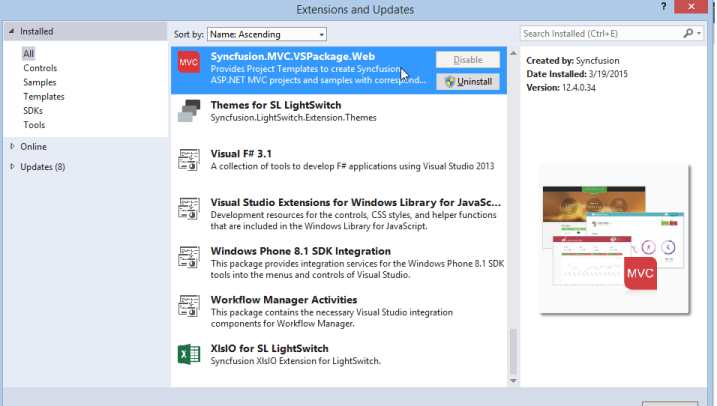
Task: Disable the Syncfusion.MVC.VSPackage.Web extension
Action: coord(468,60)
